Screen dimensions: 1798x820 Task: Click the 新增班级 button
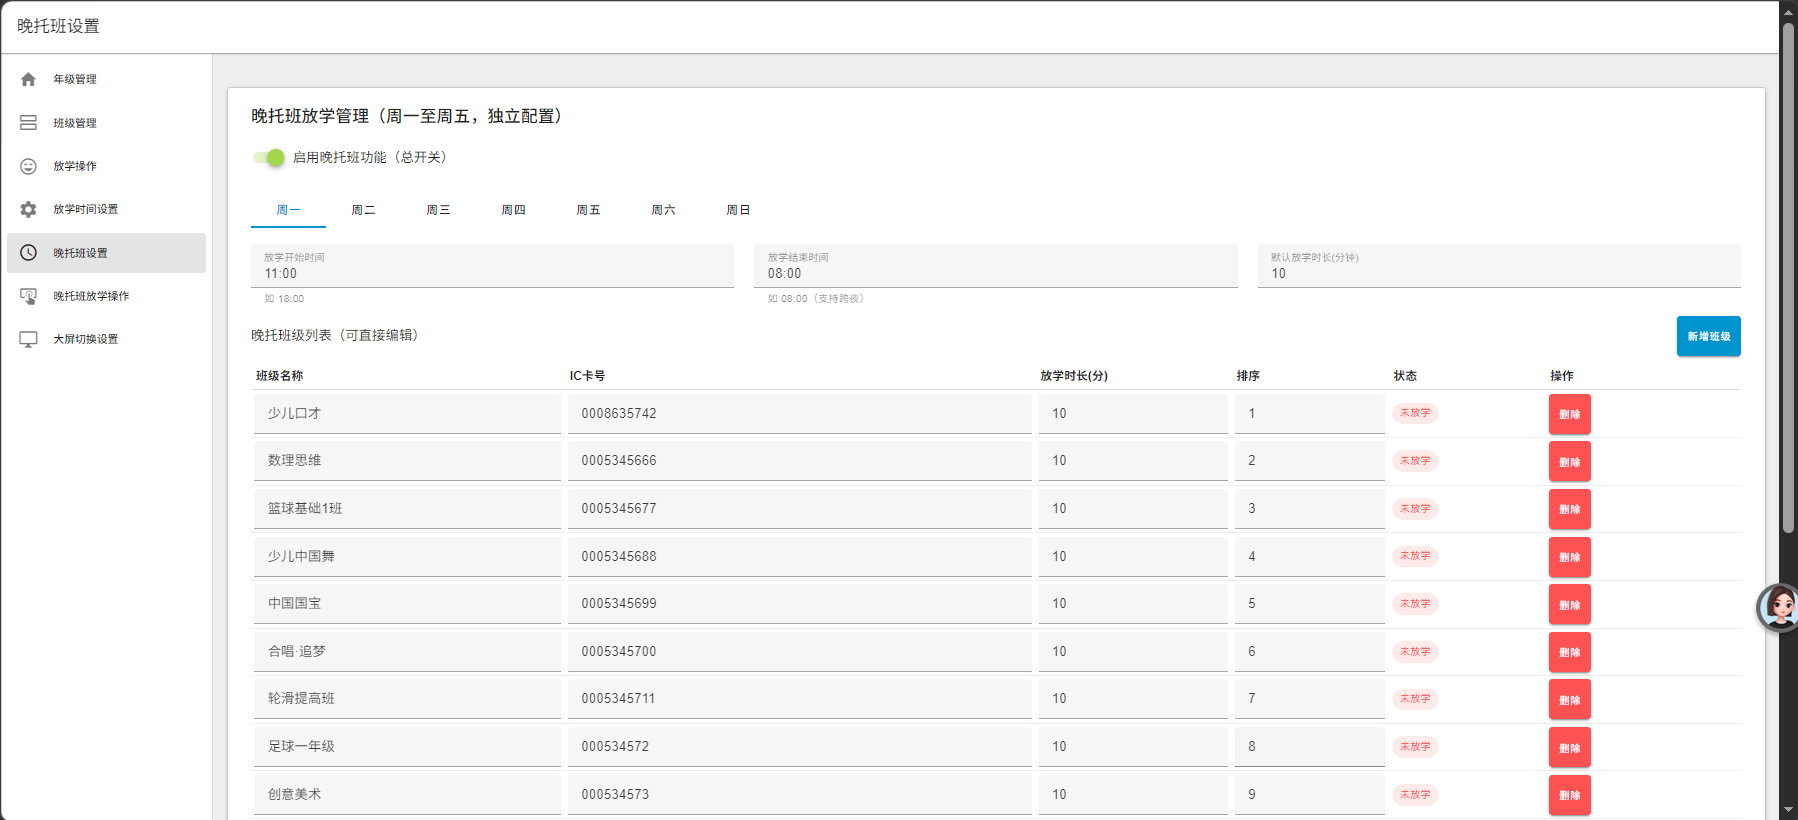(x=1708, y=336)
